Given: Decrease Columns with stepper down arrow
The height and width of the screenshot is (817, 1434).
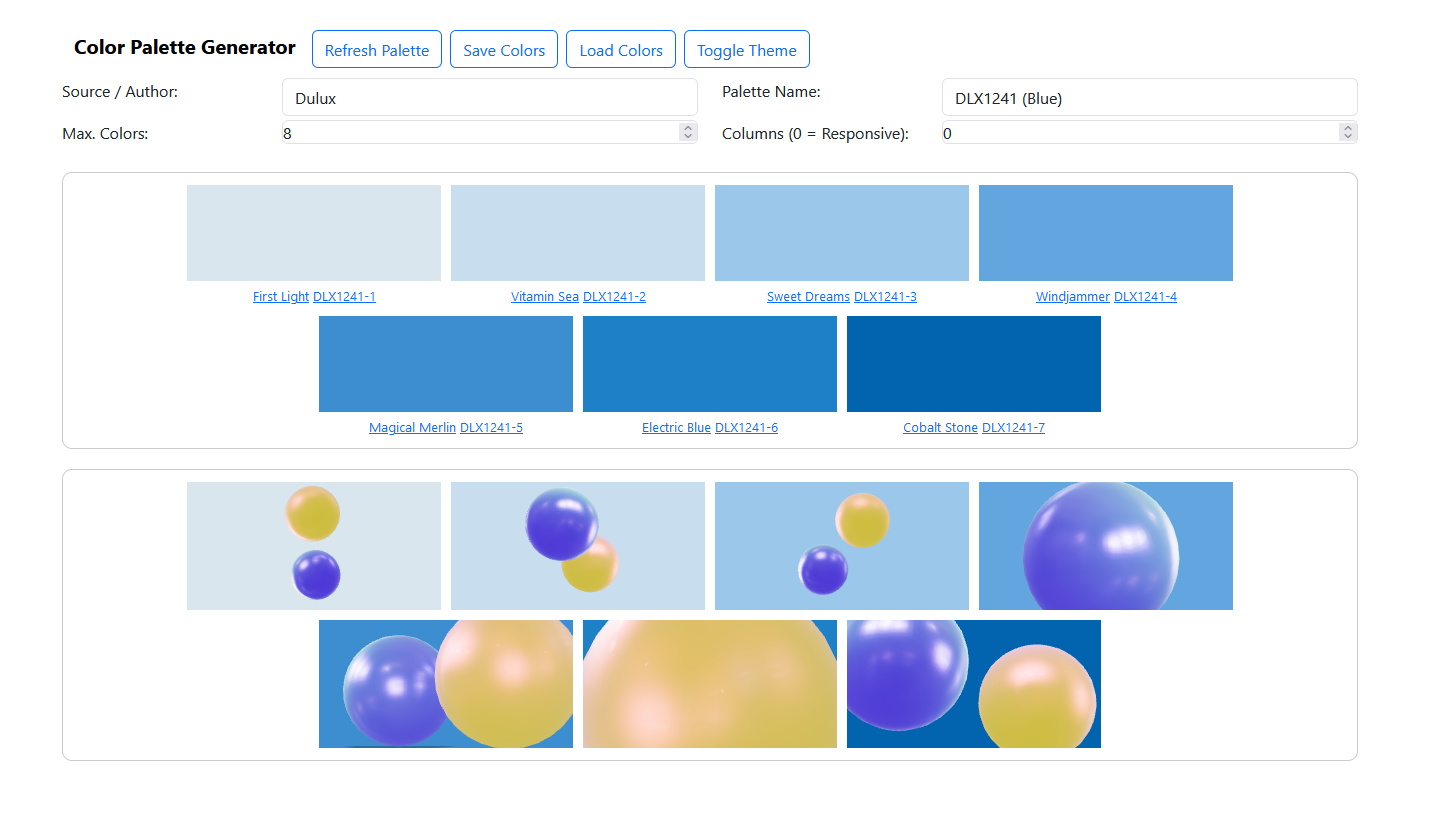Looking at the screenshot, I should tap(1347, 137).
